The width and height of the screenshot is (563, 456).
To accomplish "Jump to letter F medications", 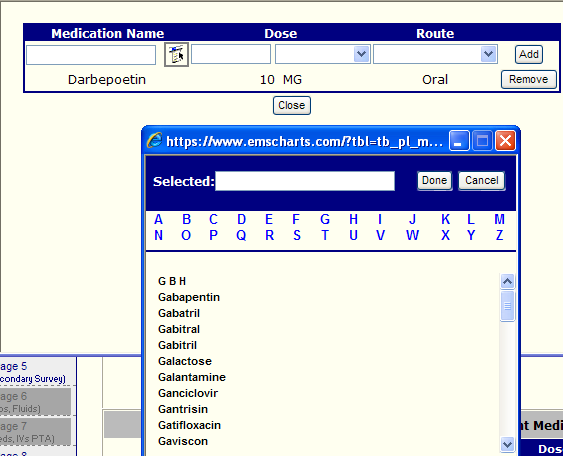I will tap(296, 219).
